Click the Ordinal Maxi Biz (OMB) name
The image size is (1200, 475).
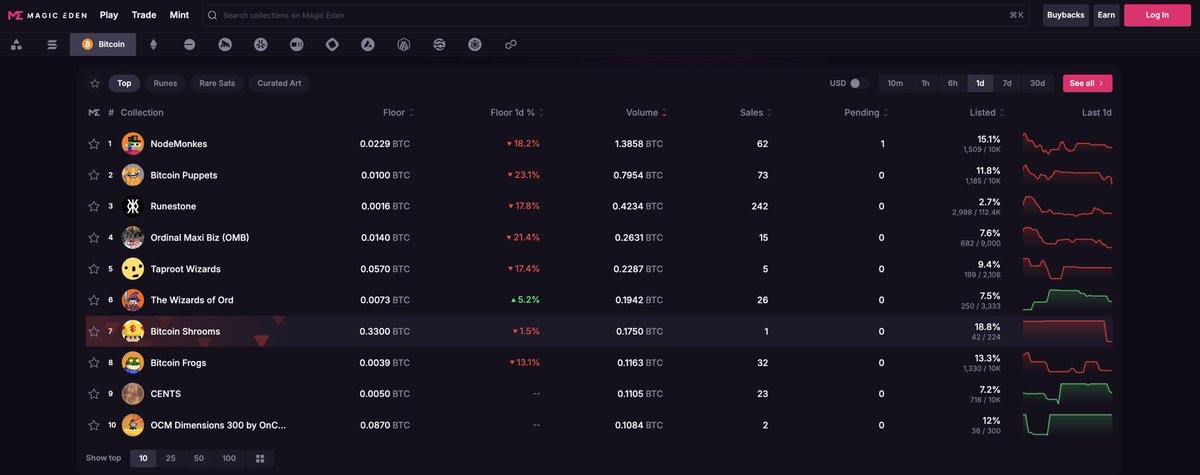pyautogui.click(x=199, y=238)
